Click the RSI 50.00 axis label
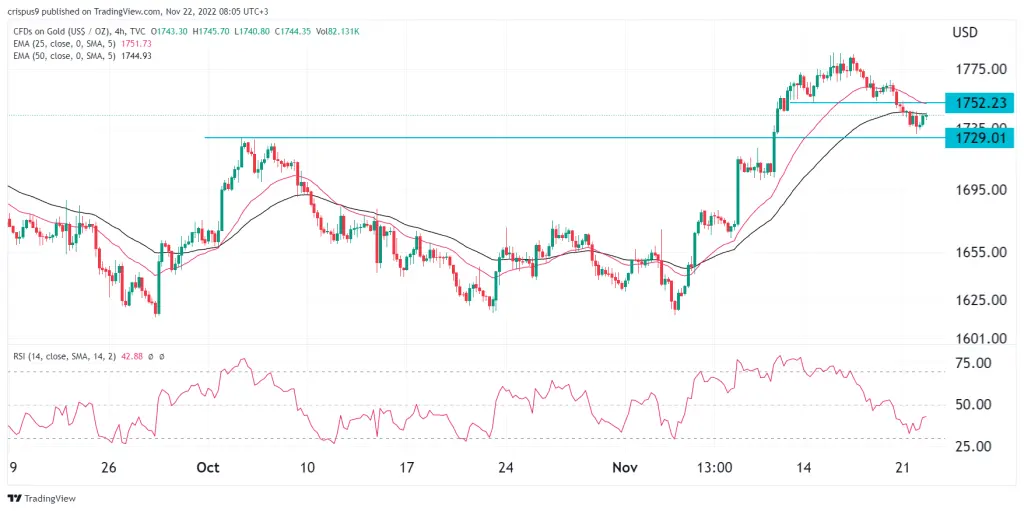This screenshot has width=1024, height=511. point(973,404)
